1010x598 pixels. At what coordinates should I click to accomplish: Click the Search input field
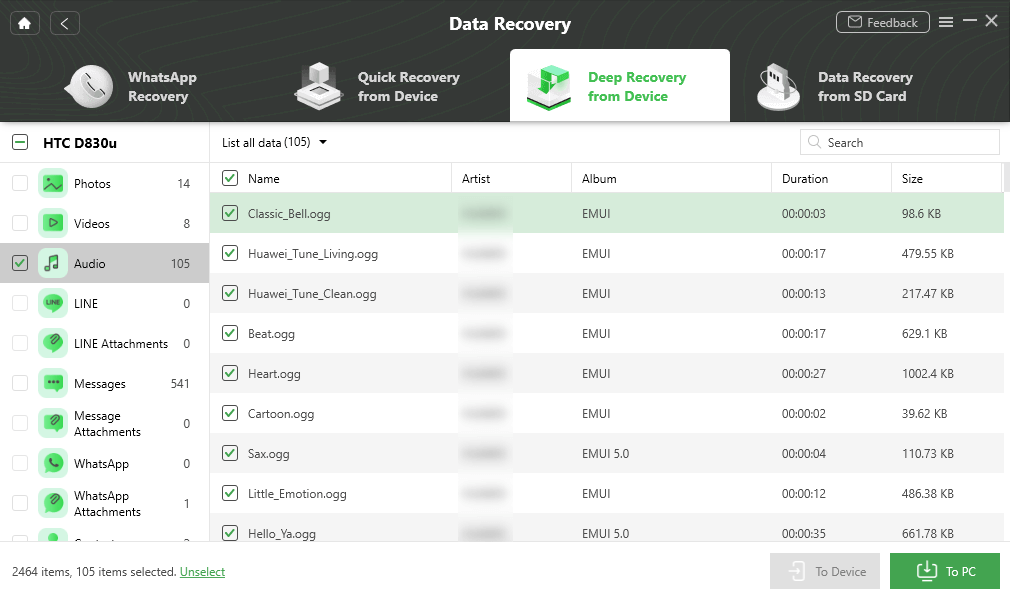point(900,142)
